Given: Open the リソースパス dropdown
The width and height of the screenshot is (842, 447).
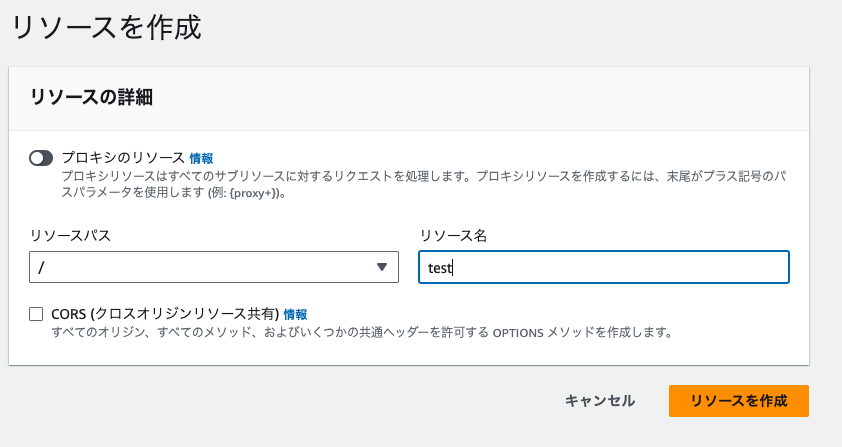Looking at the screenshot, I should pos(214,267).
